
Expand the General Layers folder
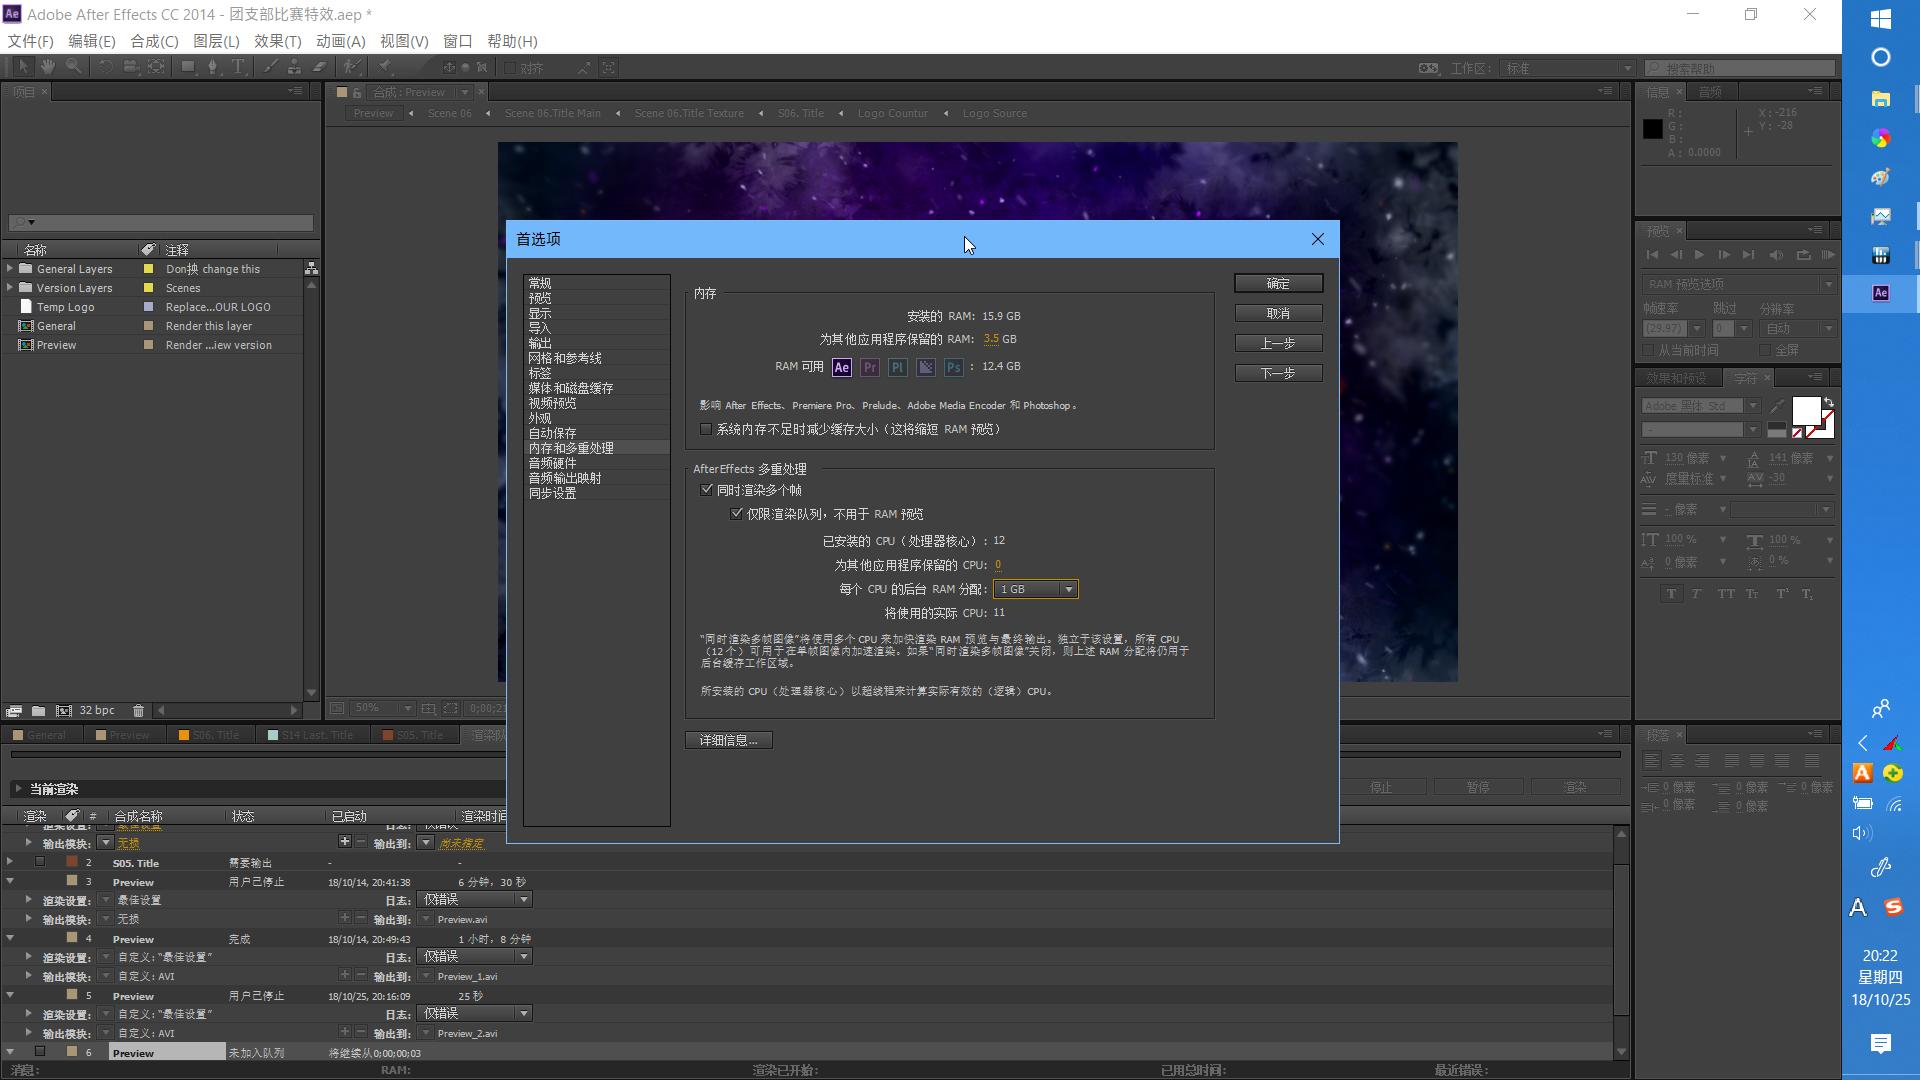pos(10,269)
